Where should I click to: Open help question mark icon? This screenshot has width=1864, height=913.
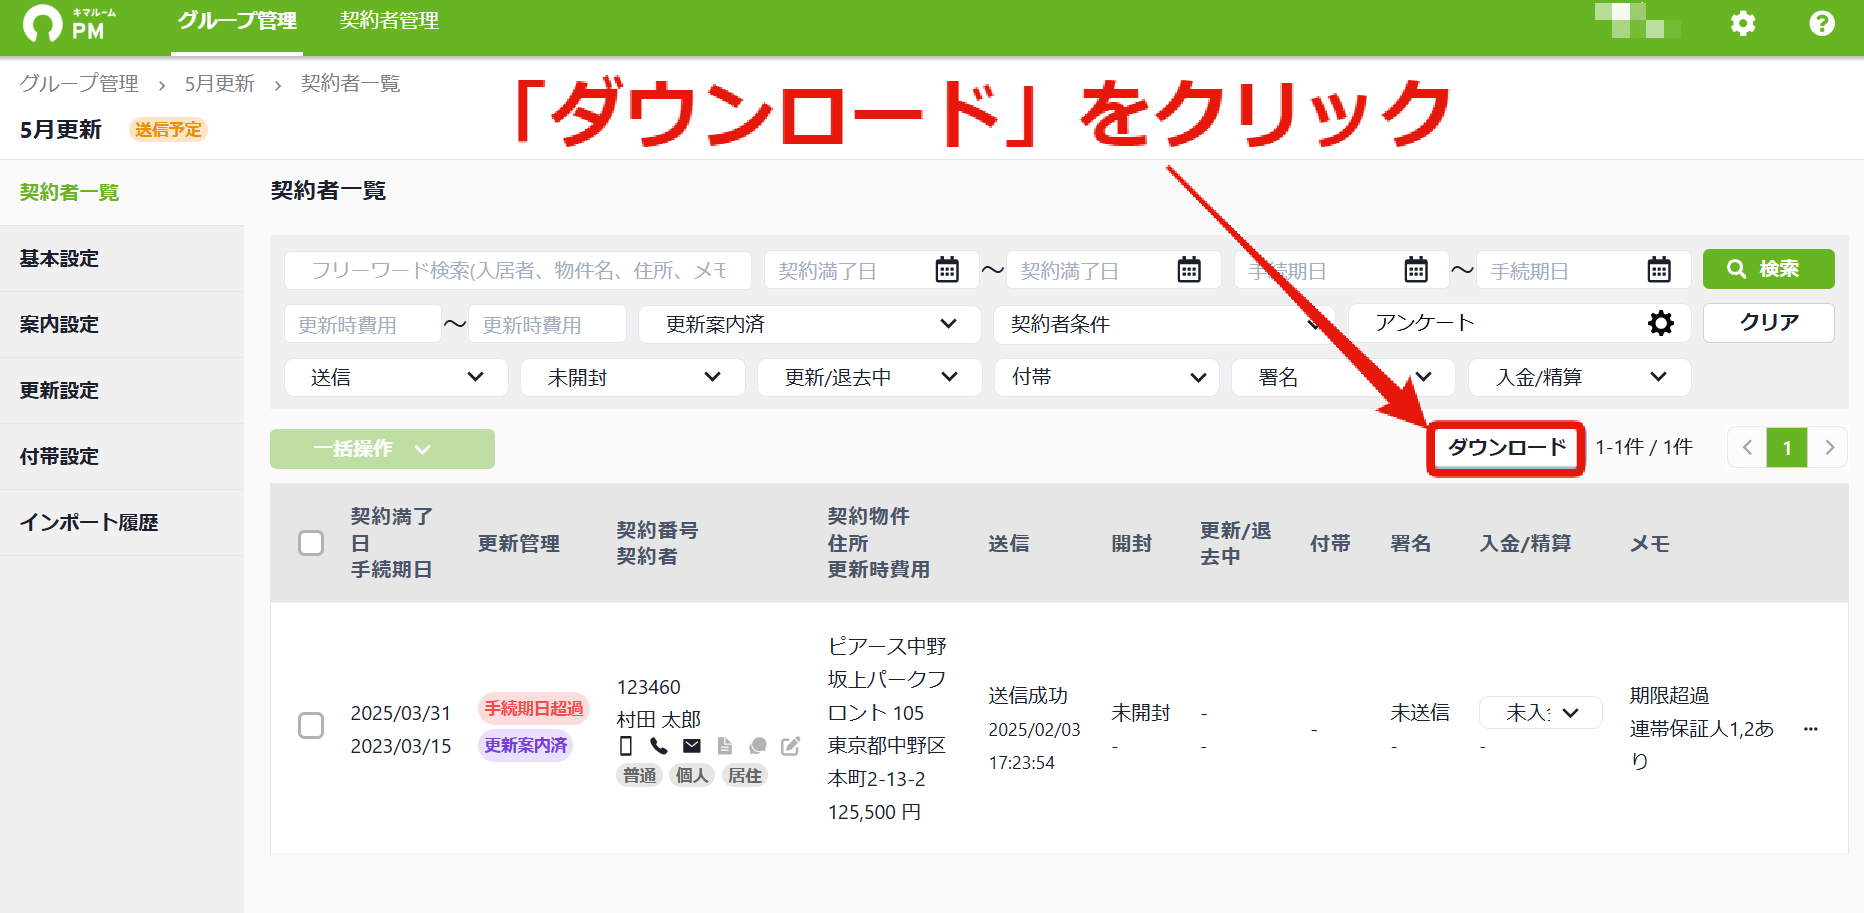click(x=1822, y=23)
